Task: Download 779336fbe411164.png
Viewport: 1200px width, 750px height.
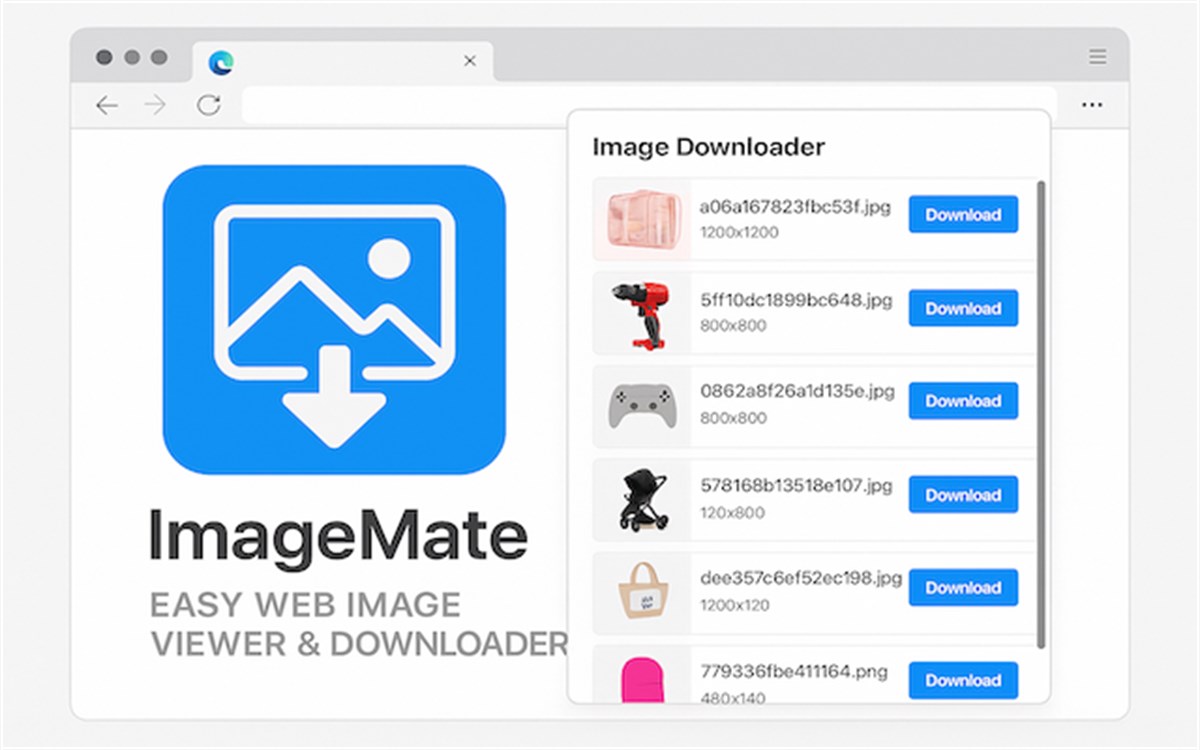Action: coord(963,680)
